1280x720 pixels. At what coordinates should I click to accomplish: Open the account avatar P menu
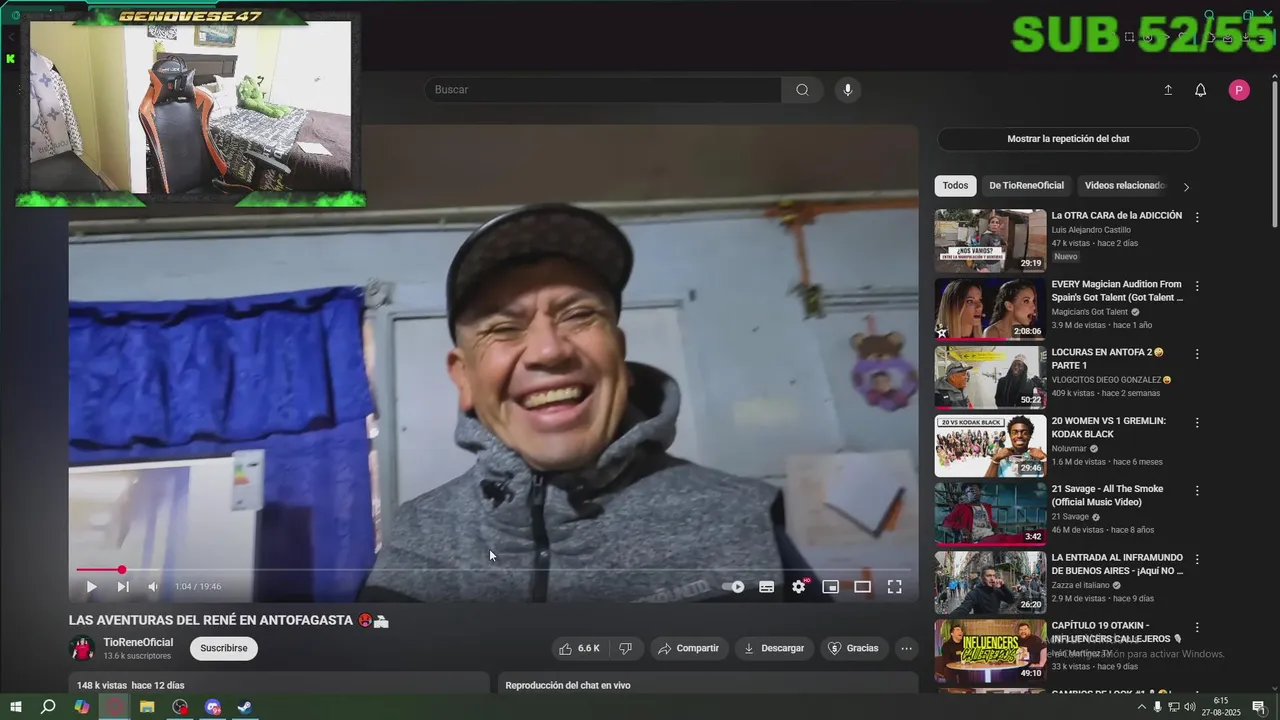point(1239,90)
